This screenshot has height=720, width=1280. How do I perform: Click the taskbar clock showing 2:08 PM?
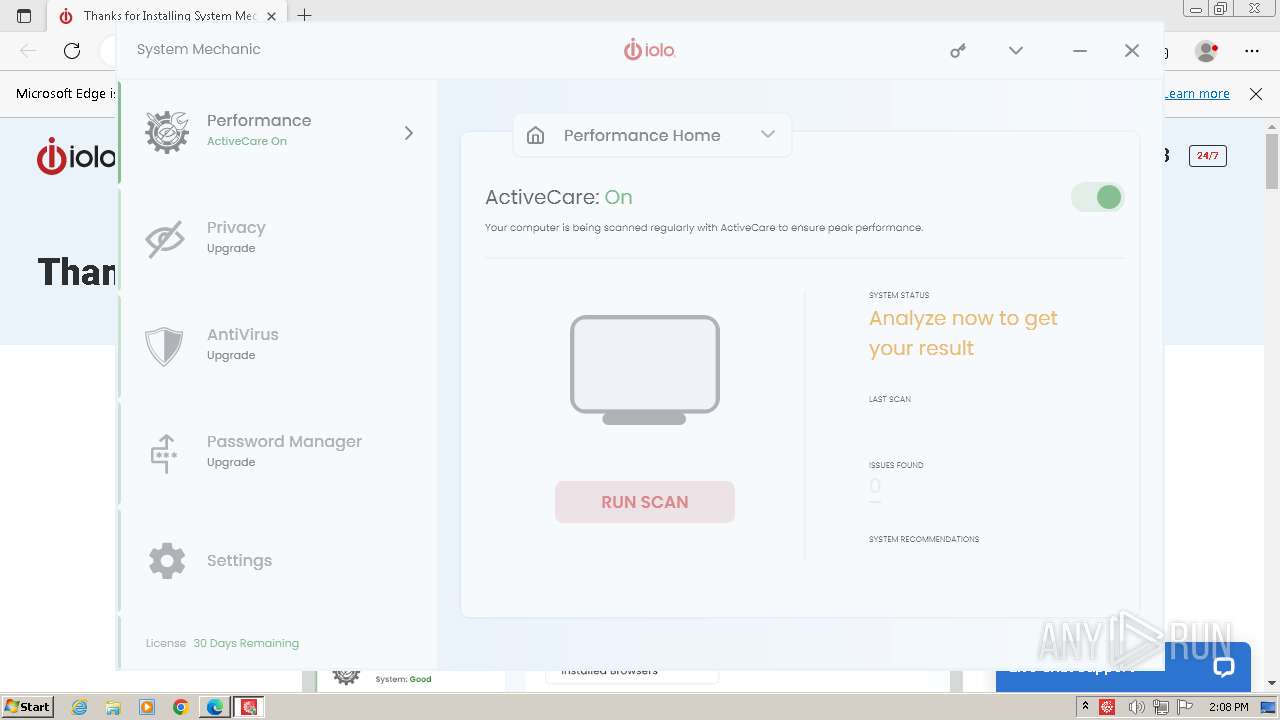[1228, 707]
